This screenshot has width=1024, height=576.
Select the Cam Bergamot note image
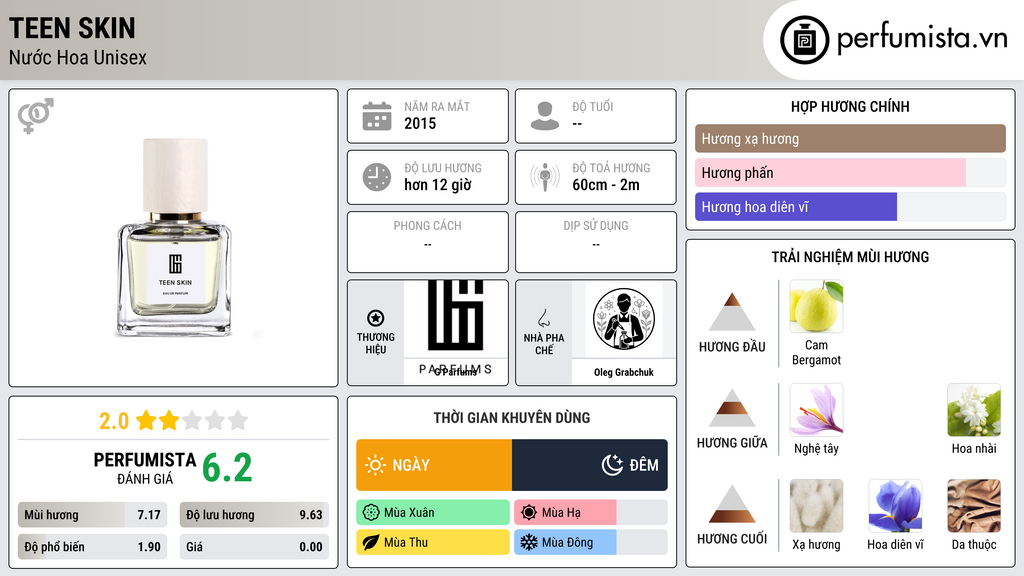(816, 306)
